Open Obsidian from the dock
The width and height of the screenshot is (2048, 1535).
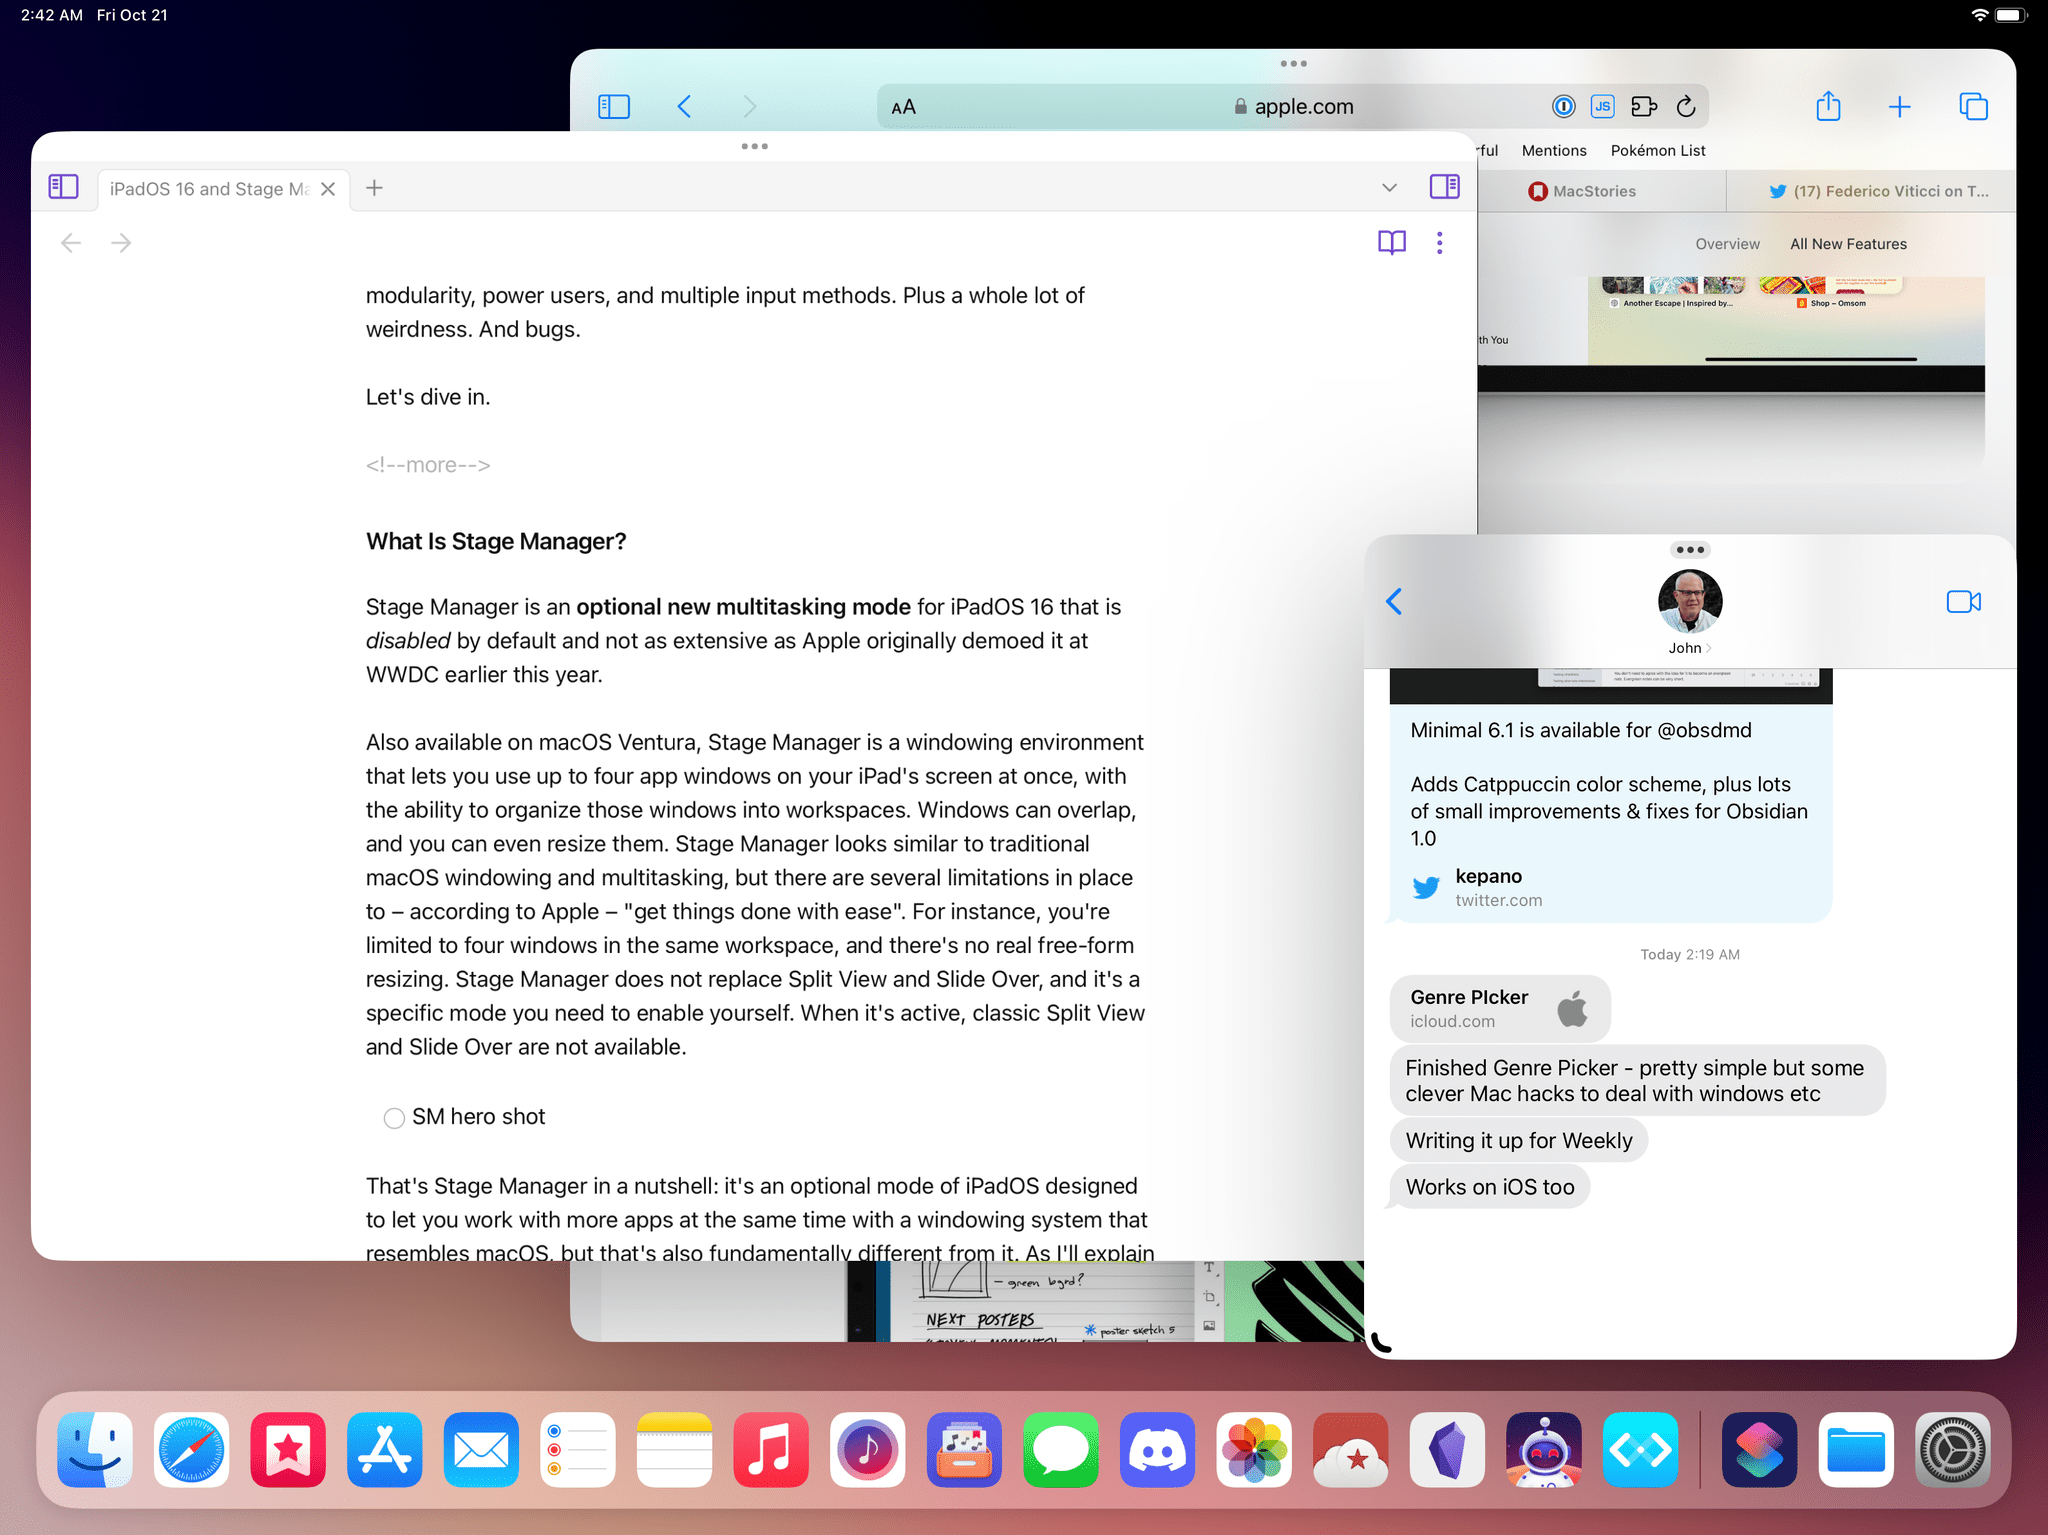point(1447,1450)
